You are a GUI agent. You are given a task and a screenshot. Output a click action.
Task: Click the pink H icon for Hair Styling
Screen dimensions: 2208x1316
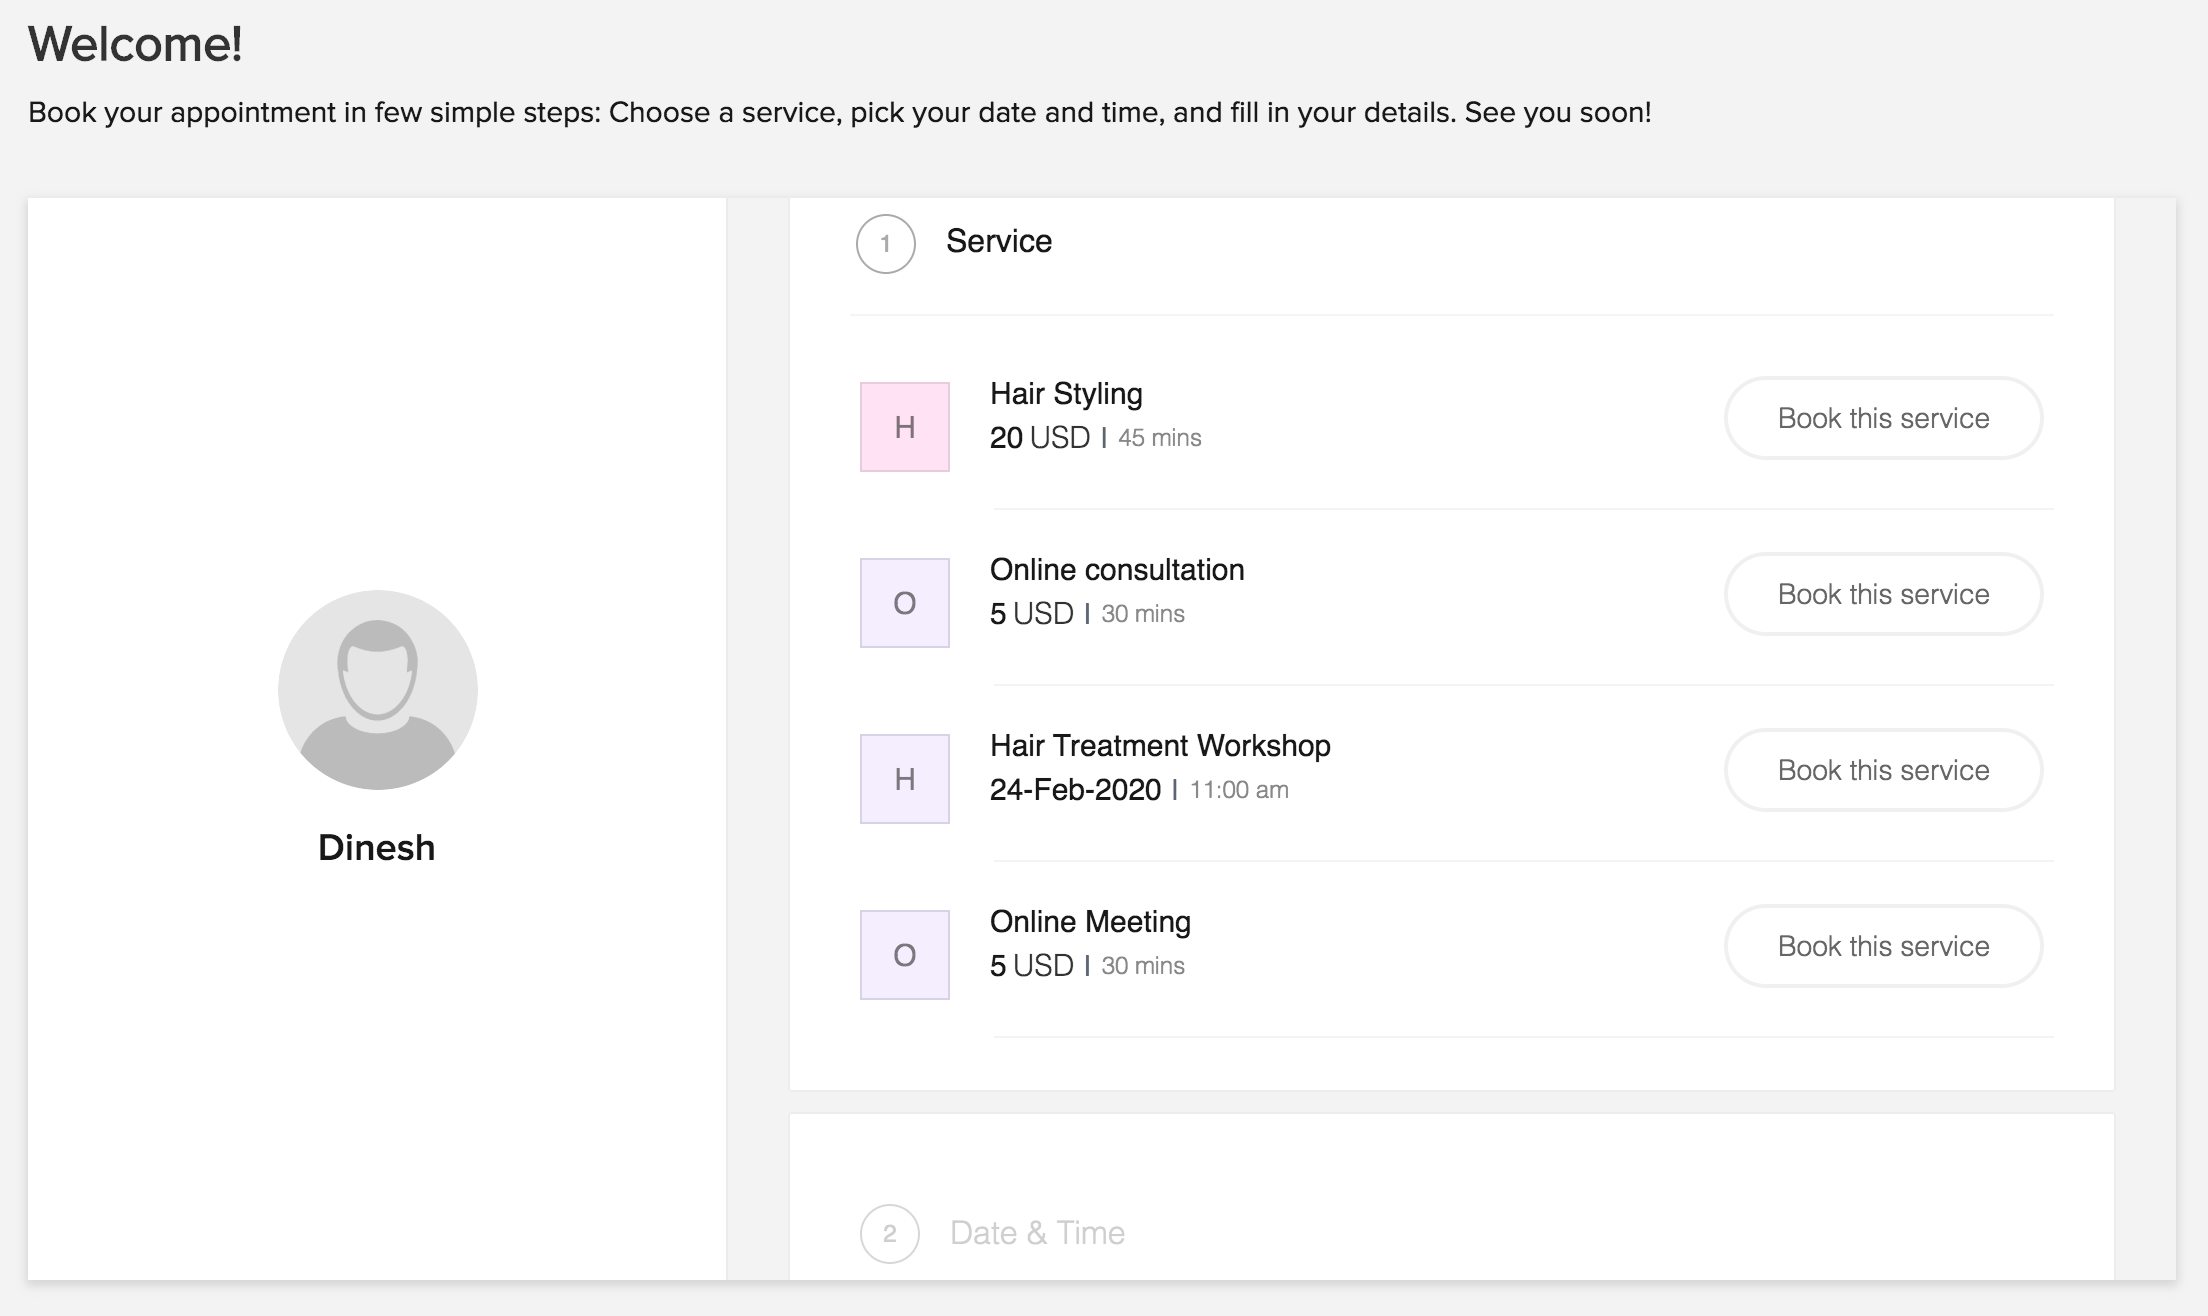click(904, 427)
